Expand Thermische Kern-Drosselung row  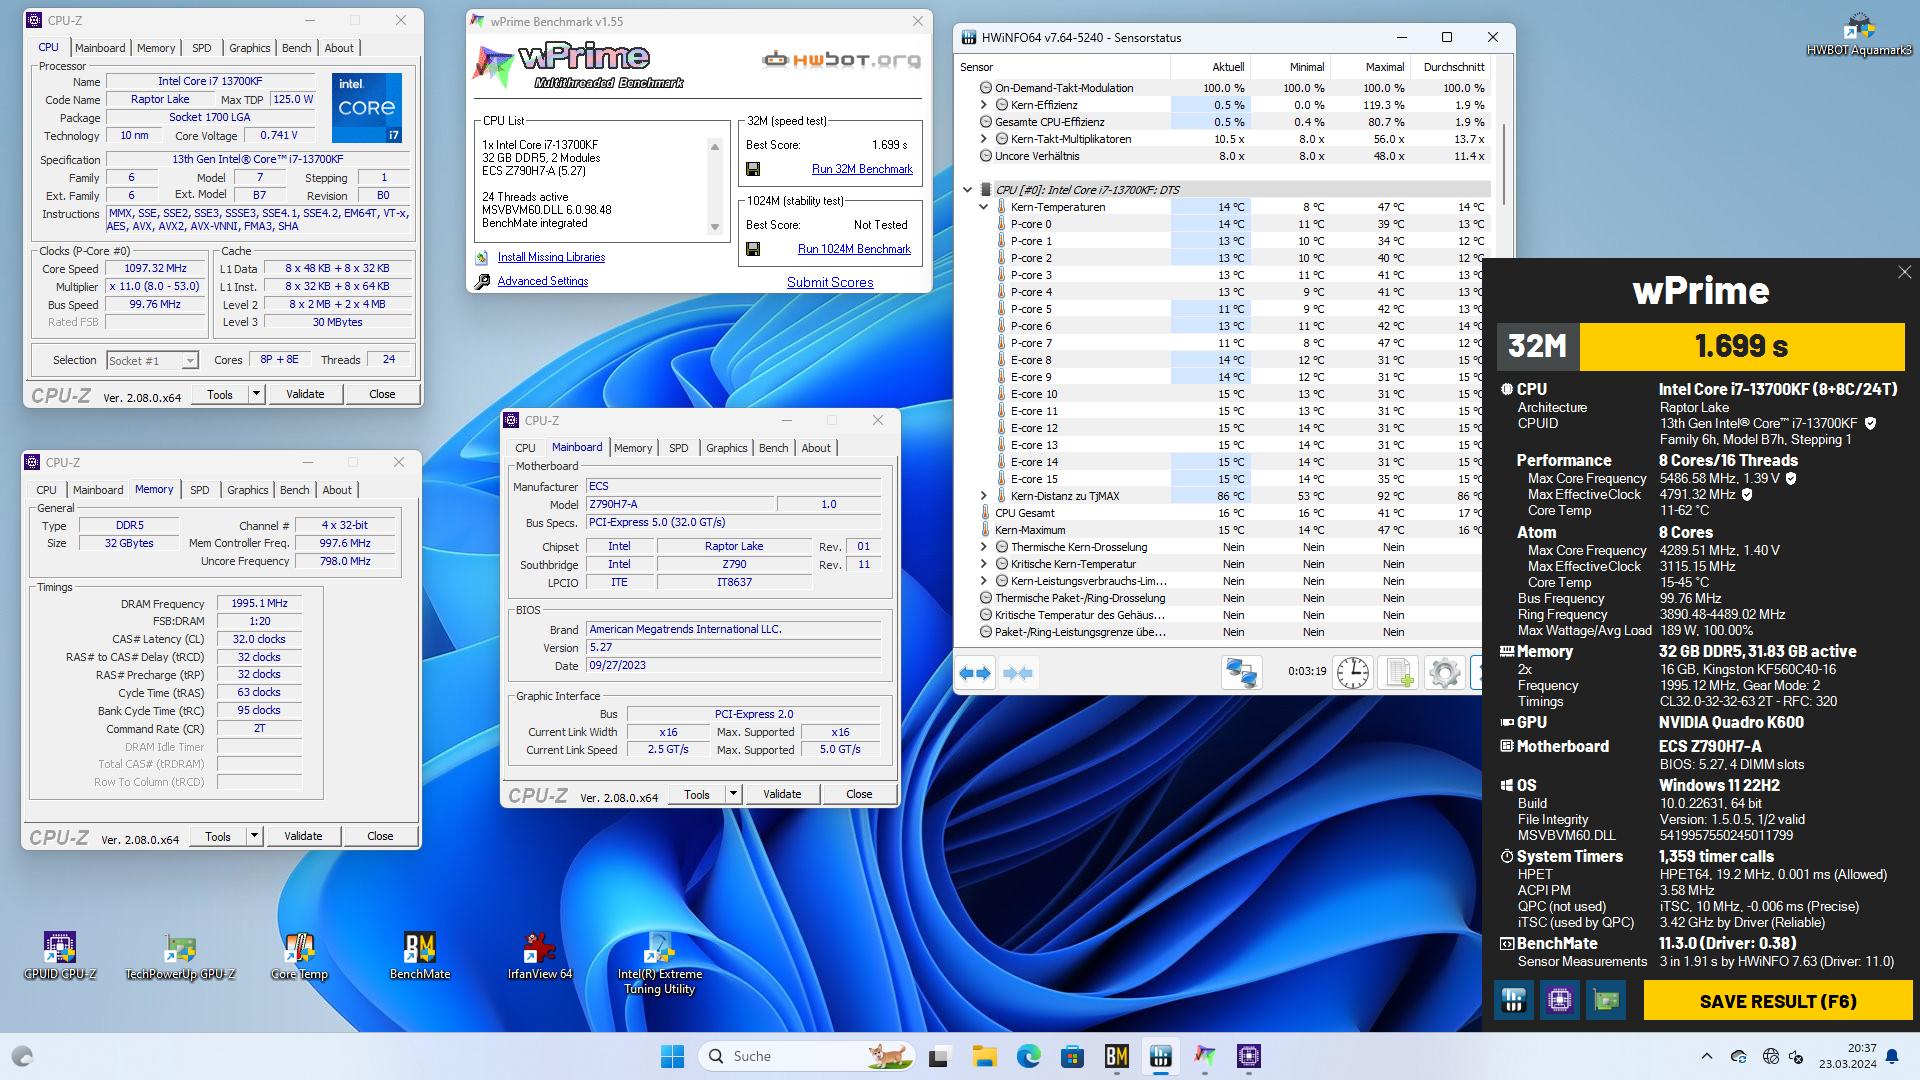tap(983, 547)
